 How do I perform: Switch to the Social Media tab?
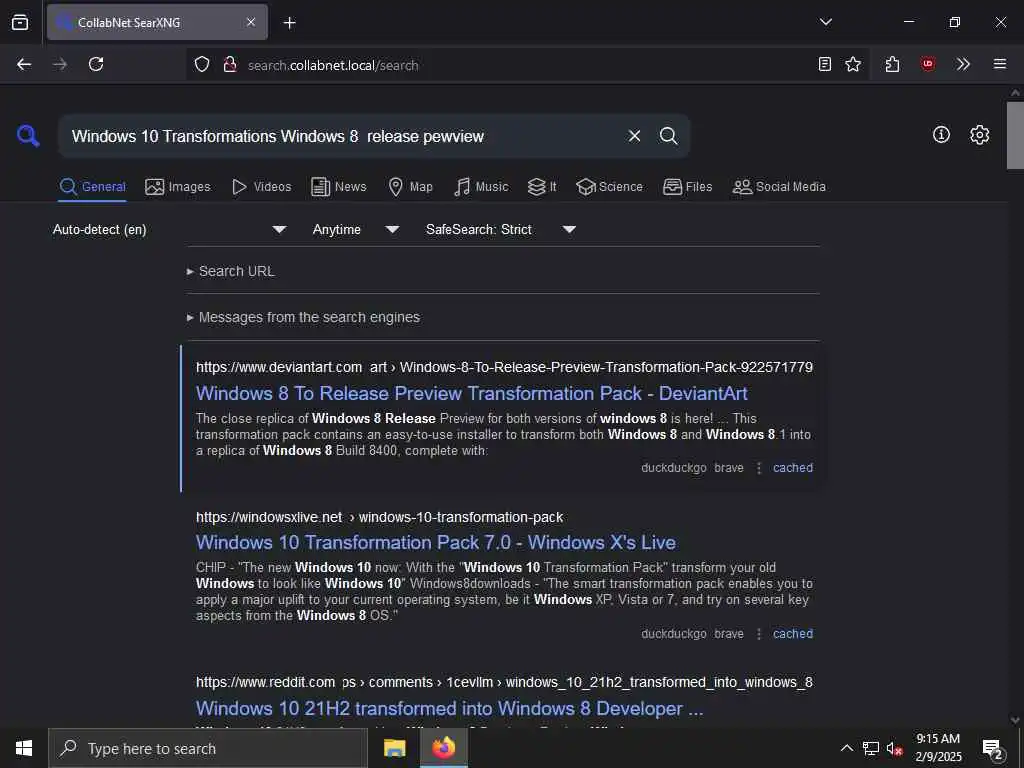(x=779, y=187)
